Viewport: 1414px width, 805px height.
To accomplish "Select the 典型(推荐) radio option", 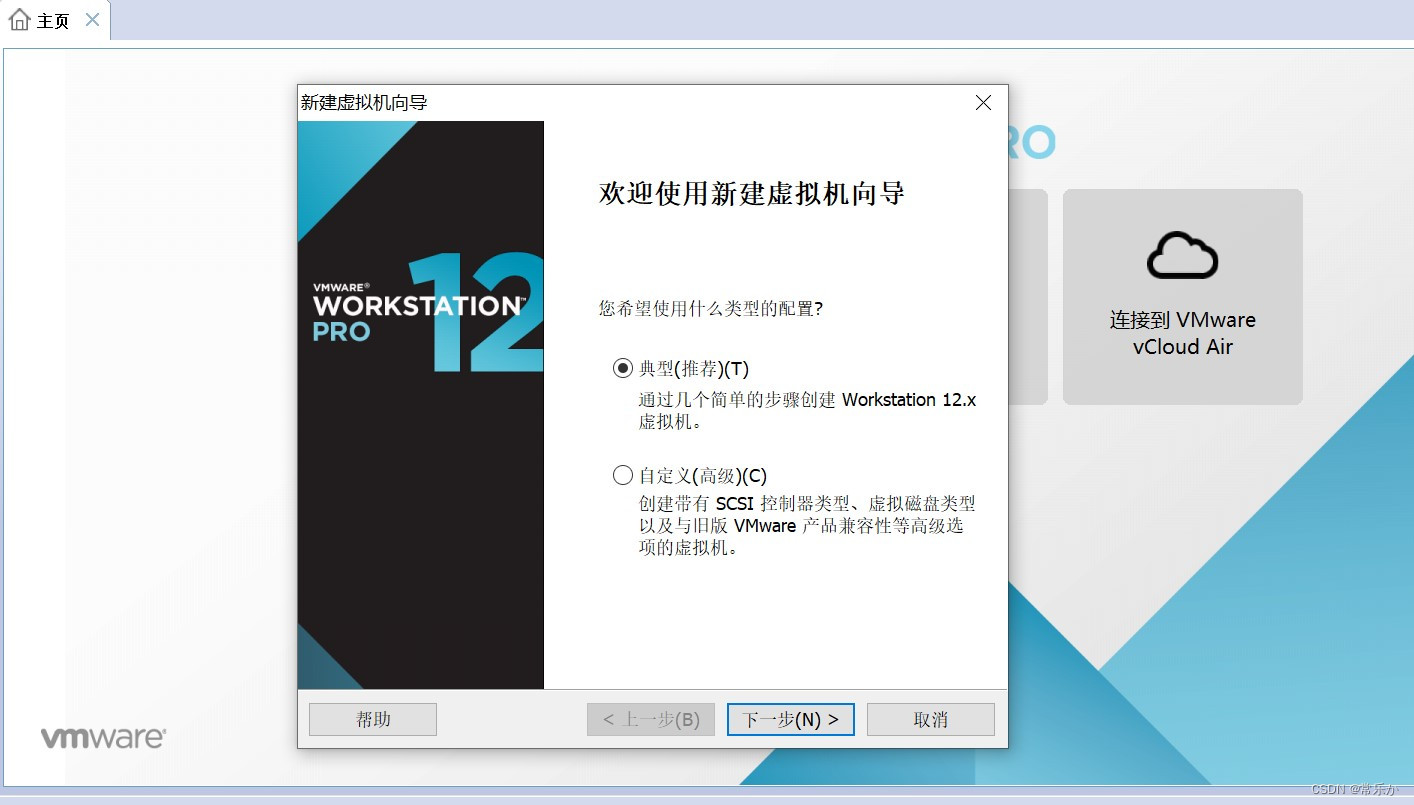I will (x=623, y=369).
